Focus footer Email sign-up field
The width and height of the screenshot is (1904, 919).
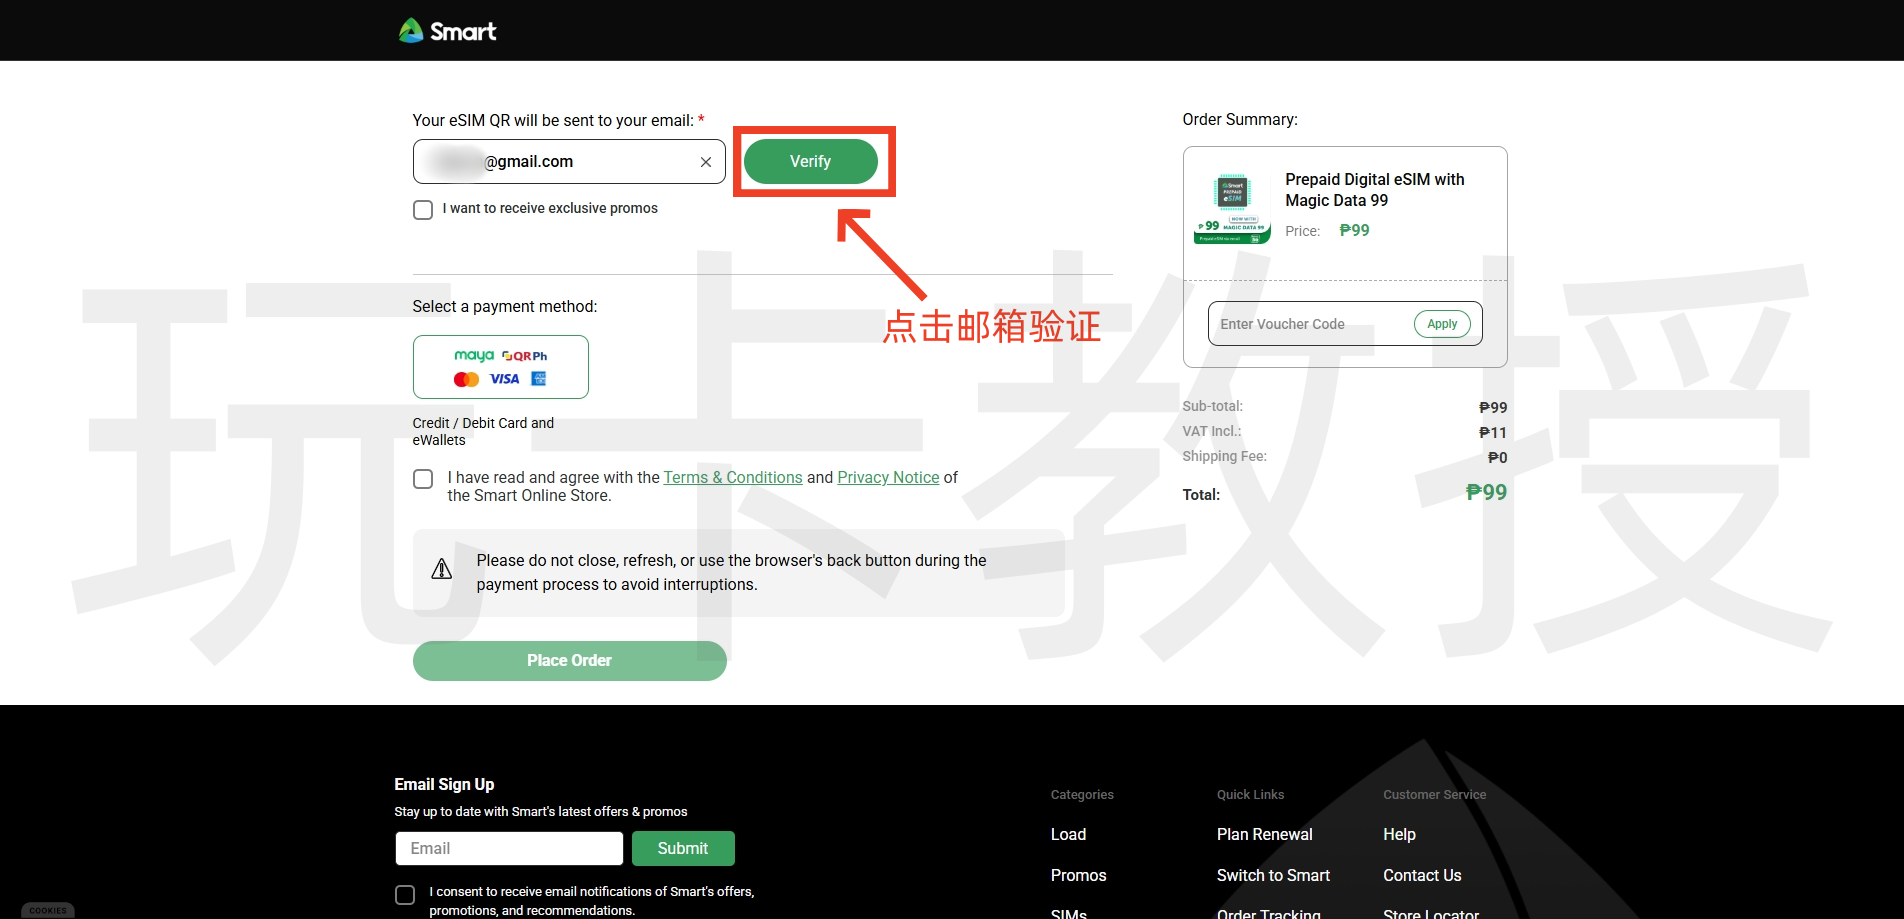pyautogui.click(x=509, y=848)
